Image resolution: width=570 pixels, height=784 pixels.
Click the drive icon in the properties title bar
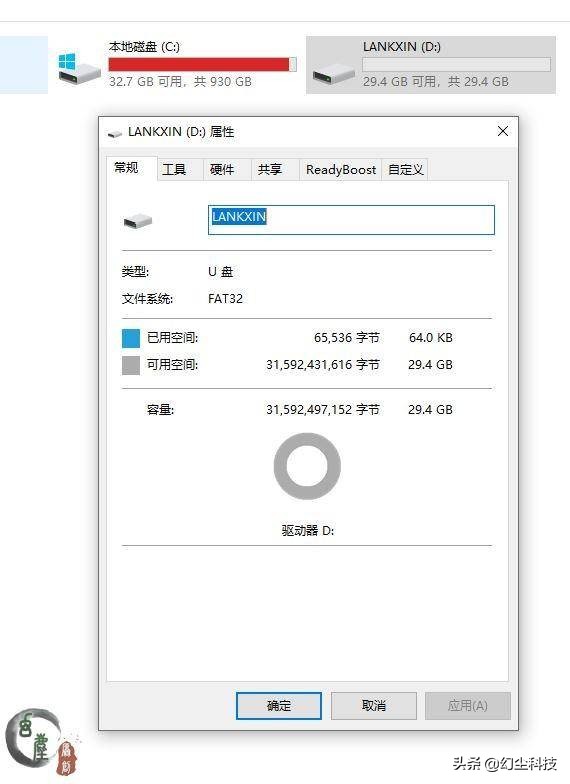click(115, 133)
